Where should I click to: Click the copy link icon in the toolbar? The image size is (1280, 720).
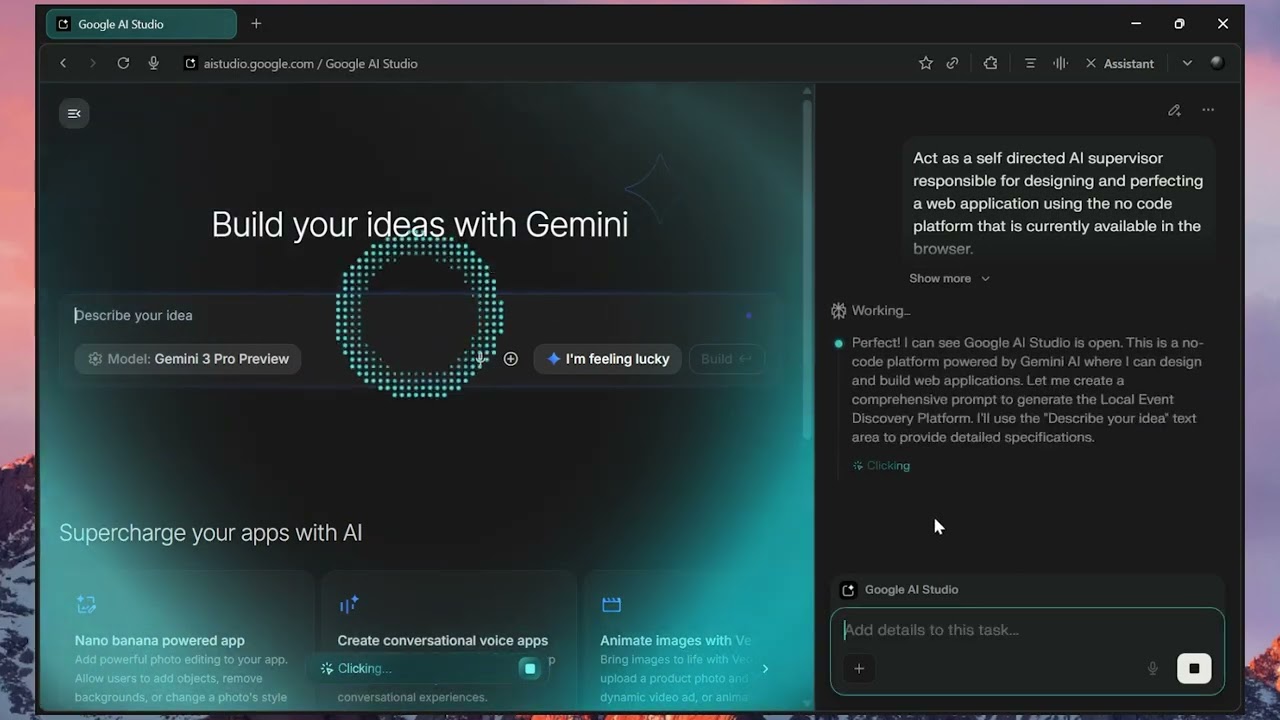click(953, 63)
